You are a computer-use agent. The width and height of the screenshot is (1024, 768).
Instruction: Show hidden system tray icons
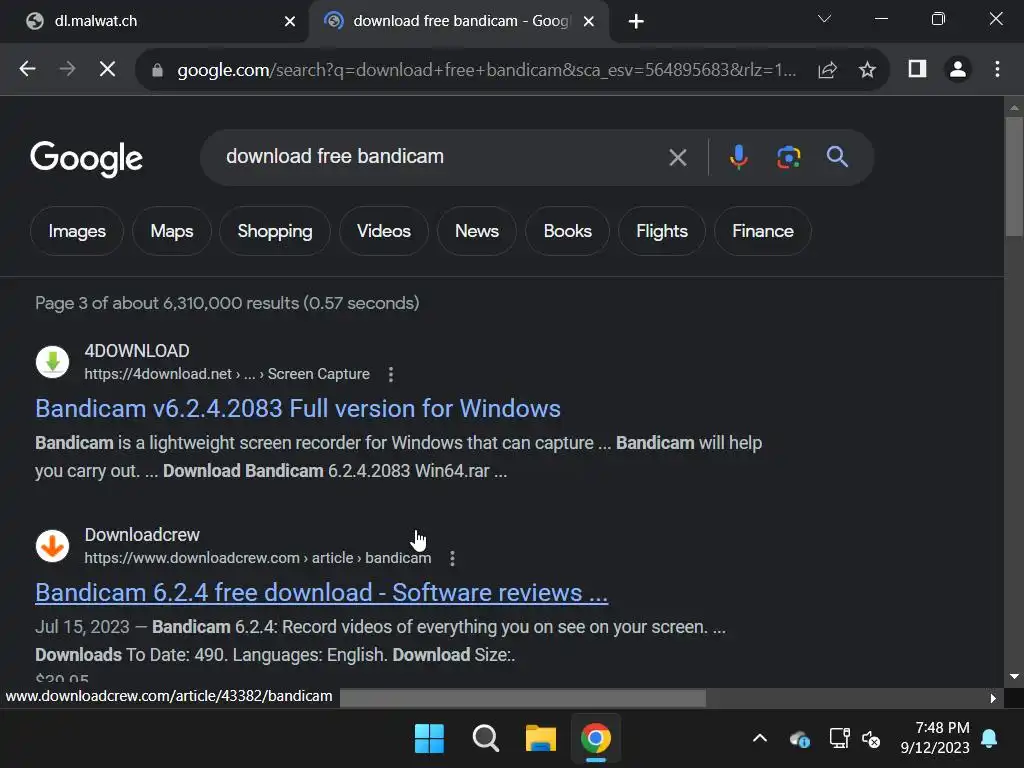pos(760,739)
